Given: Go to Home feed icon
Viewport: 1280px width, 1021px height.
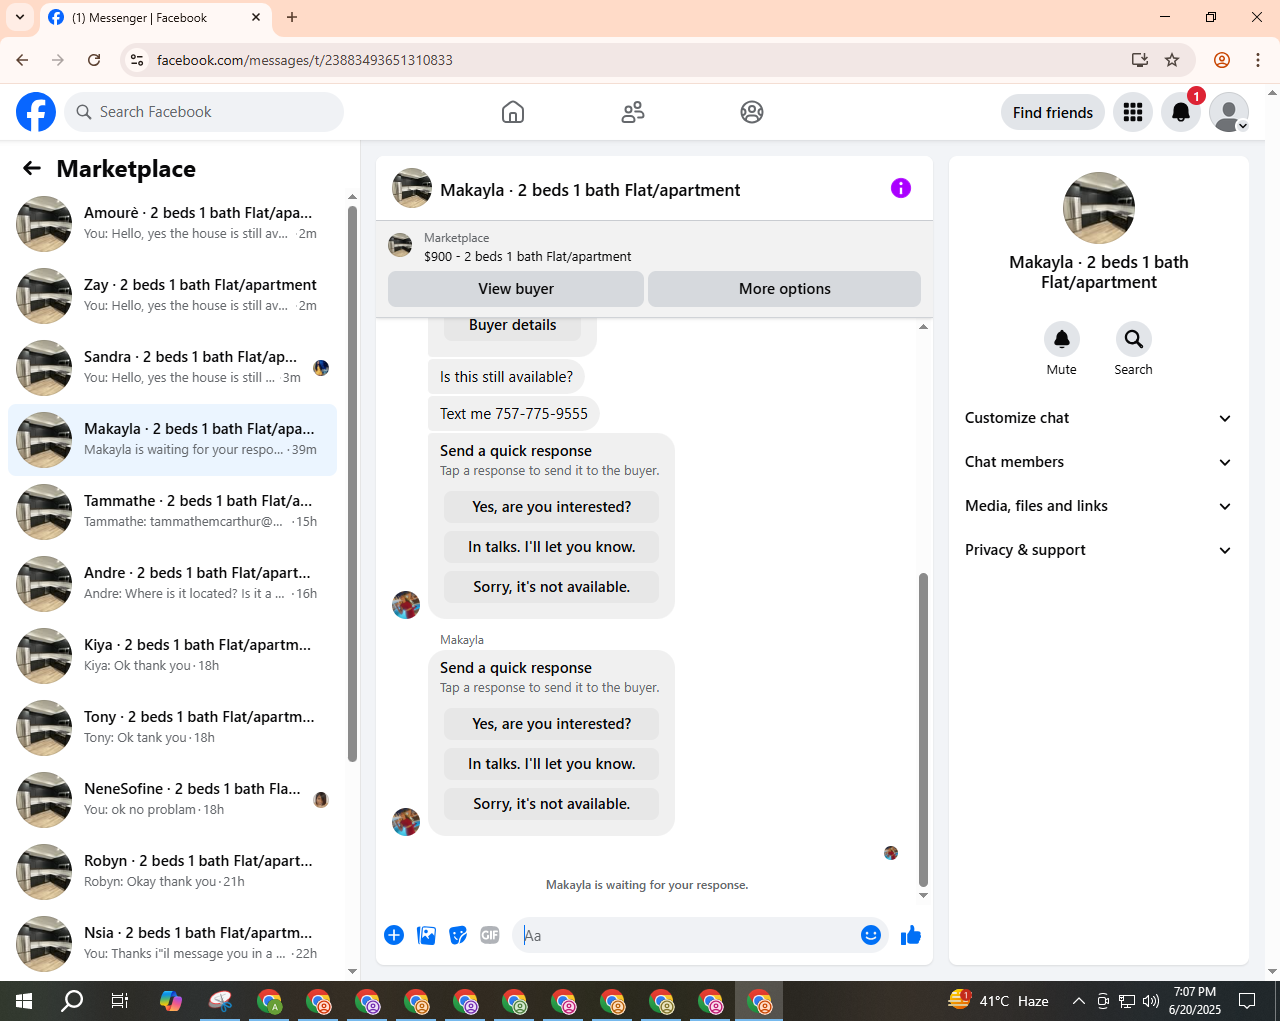Looking at the screenshot, I should pos(513,112).
